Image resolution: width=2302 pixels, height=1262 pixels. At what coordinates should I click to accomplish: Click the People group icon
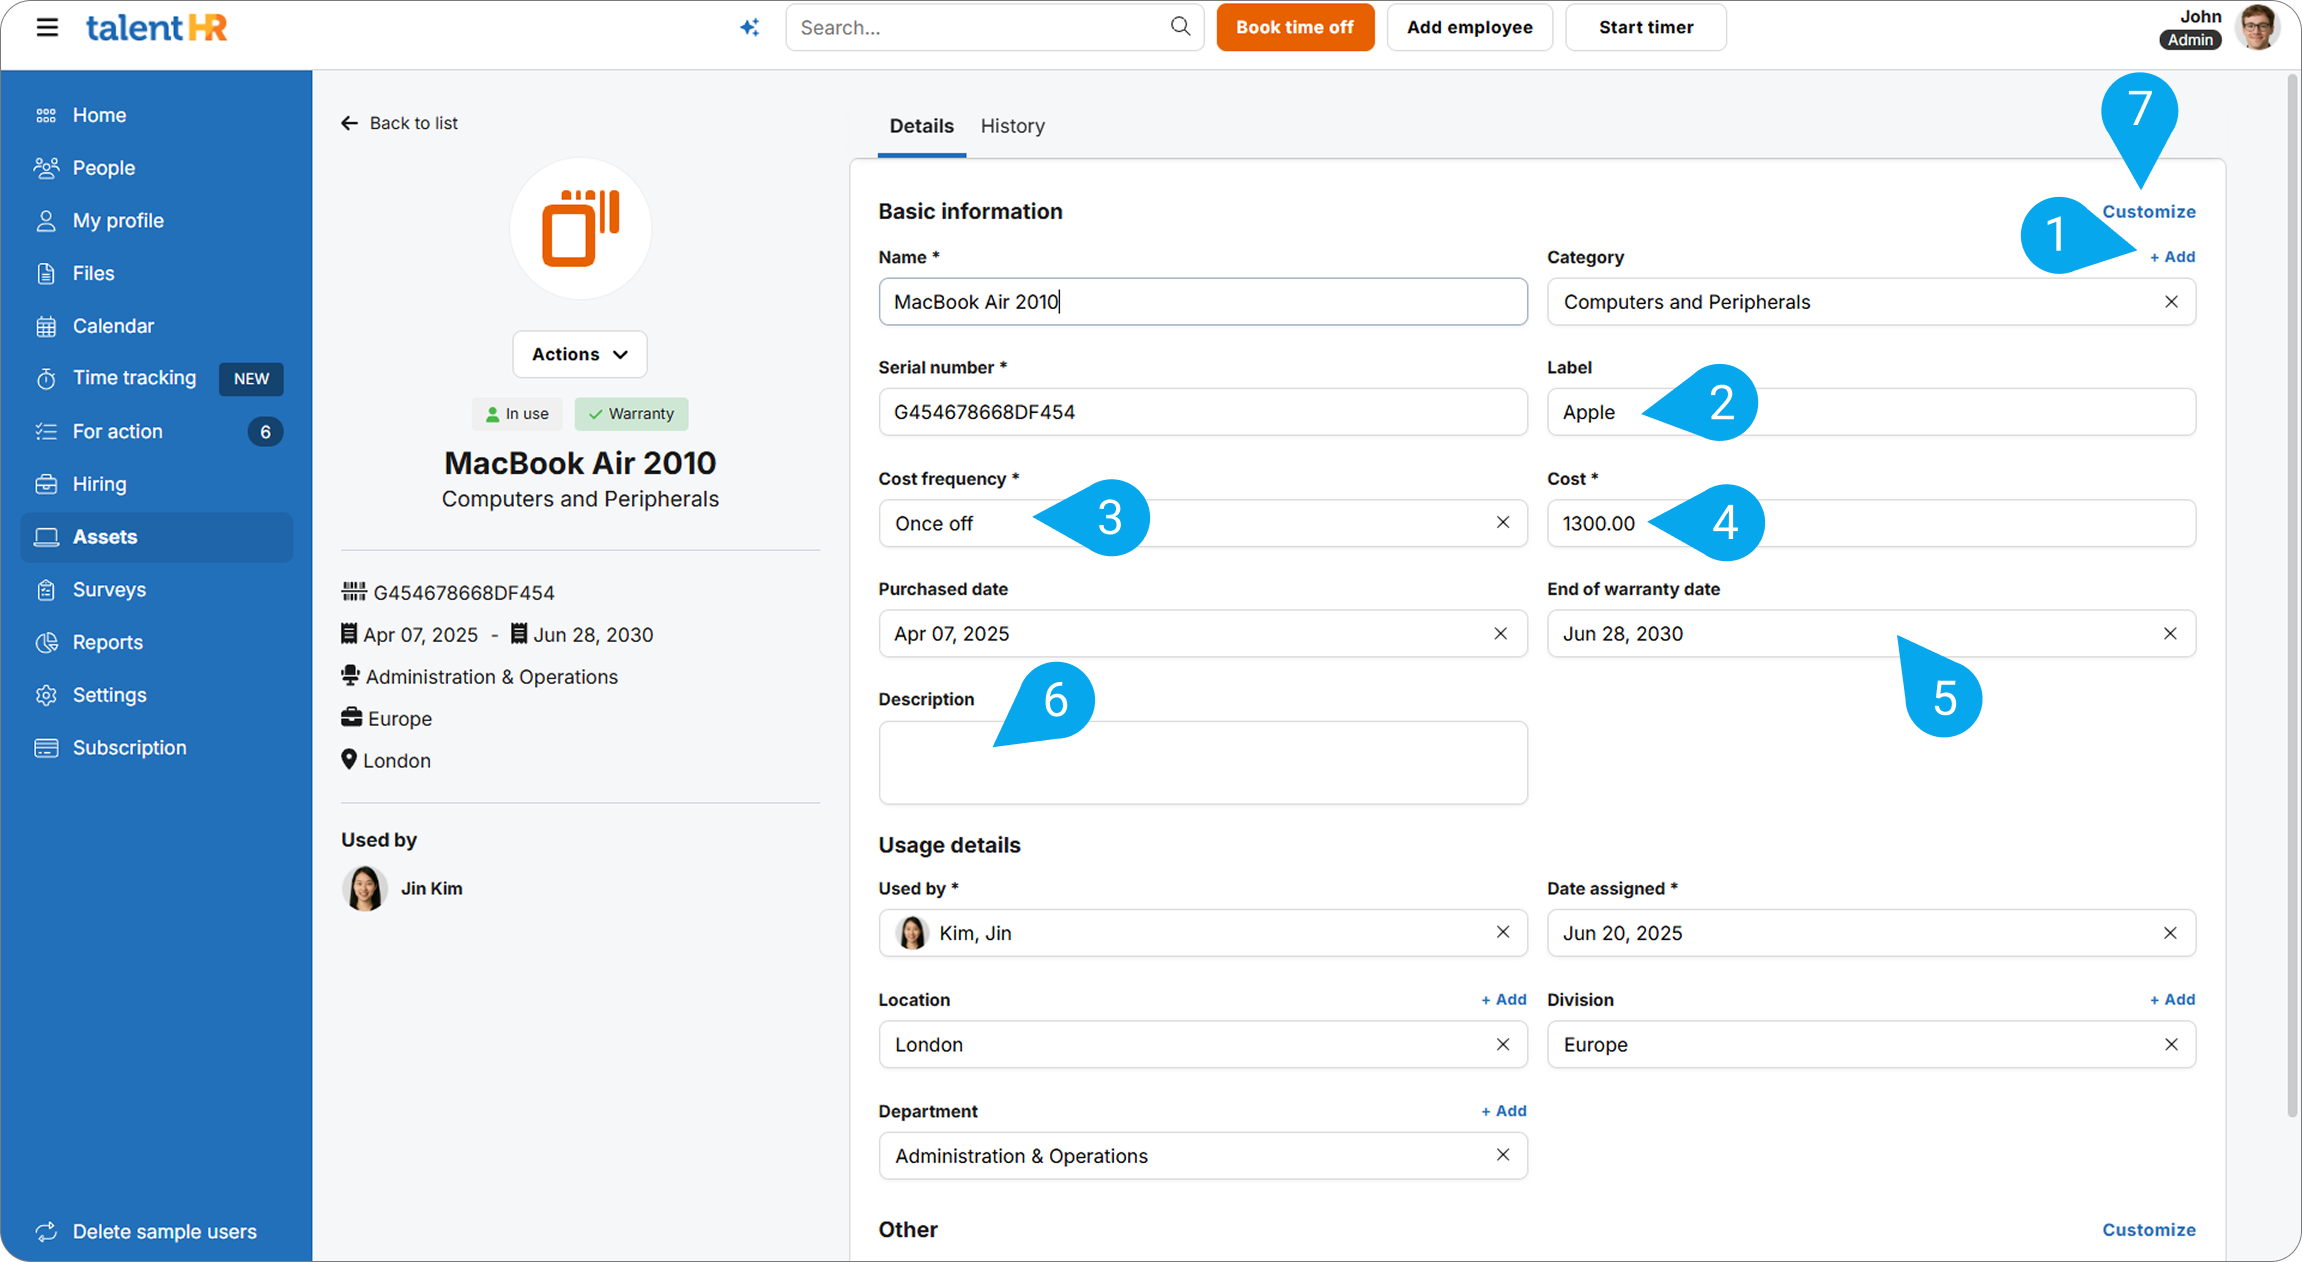46,168
